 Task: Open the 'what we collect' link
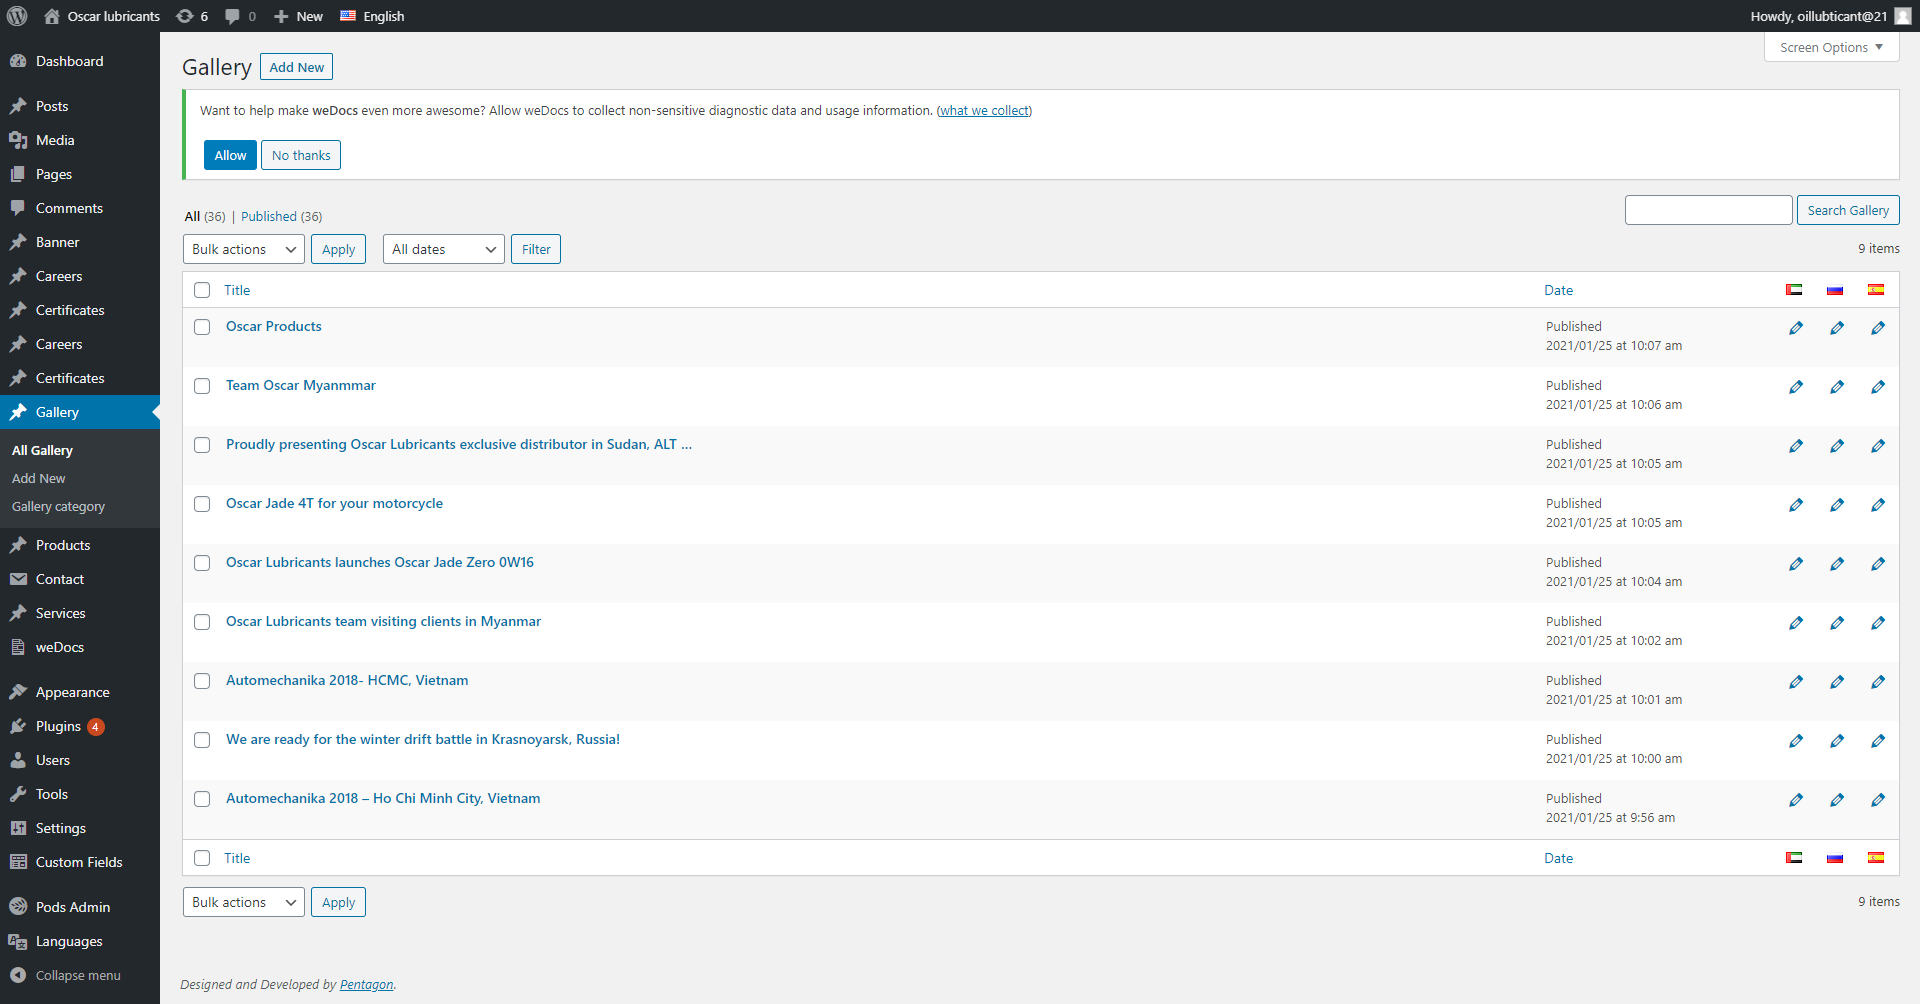pyautogui.click(x=984, y=111)
